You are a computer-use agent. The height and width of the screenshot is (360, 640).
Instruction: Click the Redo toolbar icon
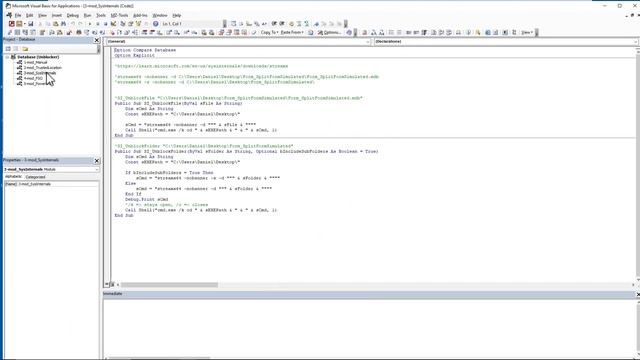80,24
